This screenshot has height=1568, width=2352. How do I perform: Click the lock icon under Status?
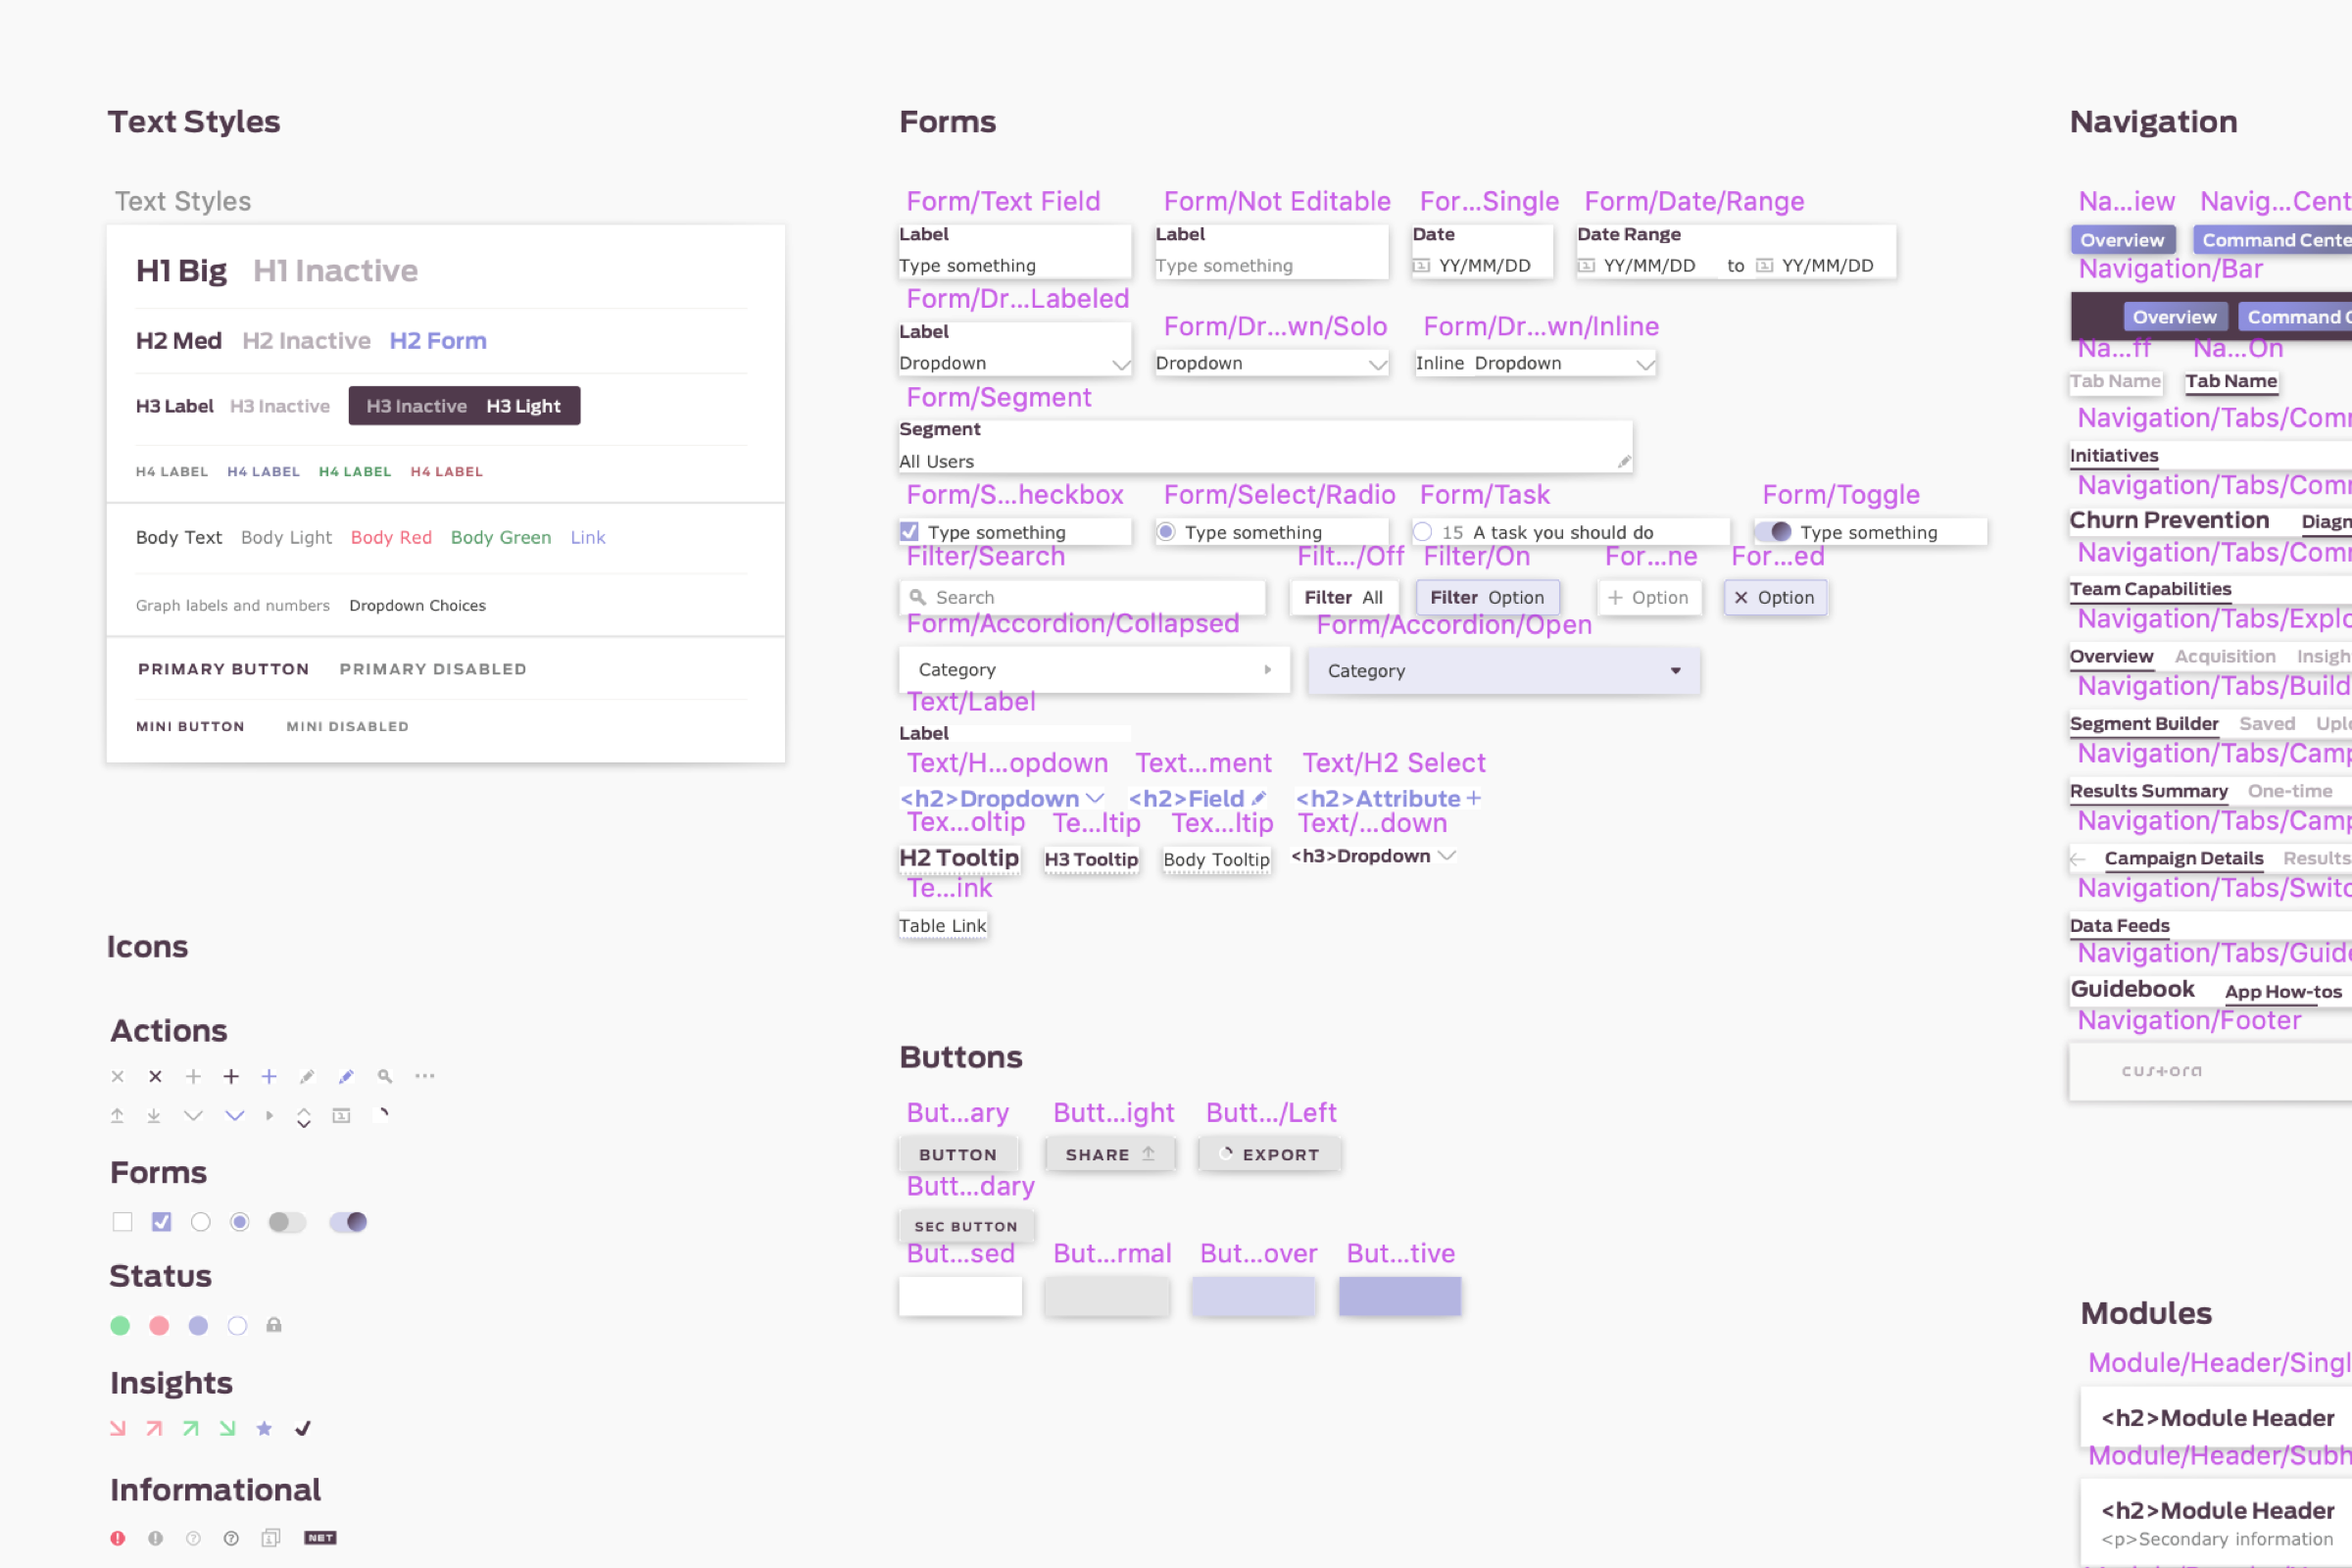pyautogui.click(x=274, y=1325)
